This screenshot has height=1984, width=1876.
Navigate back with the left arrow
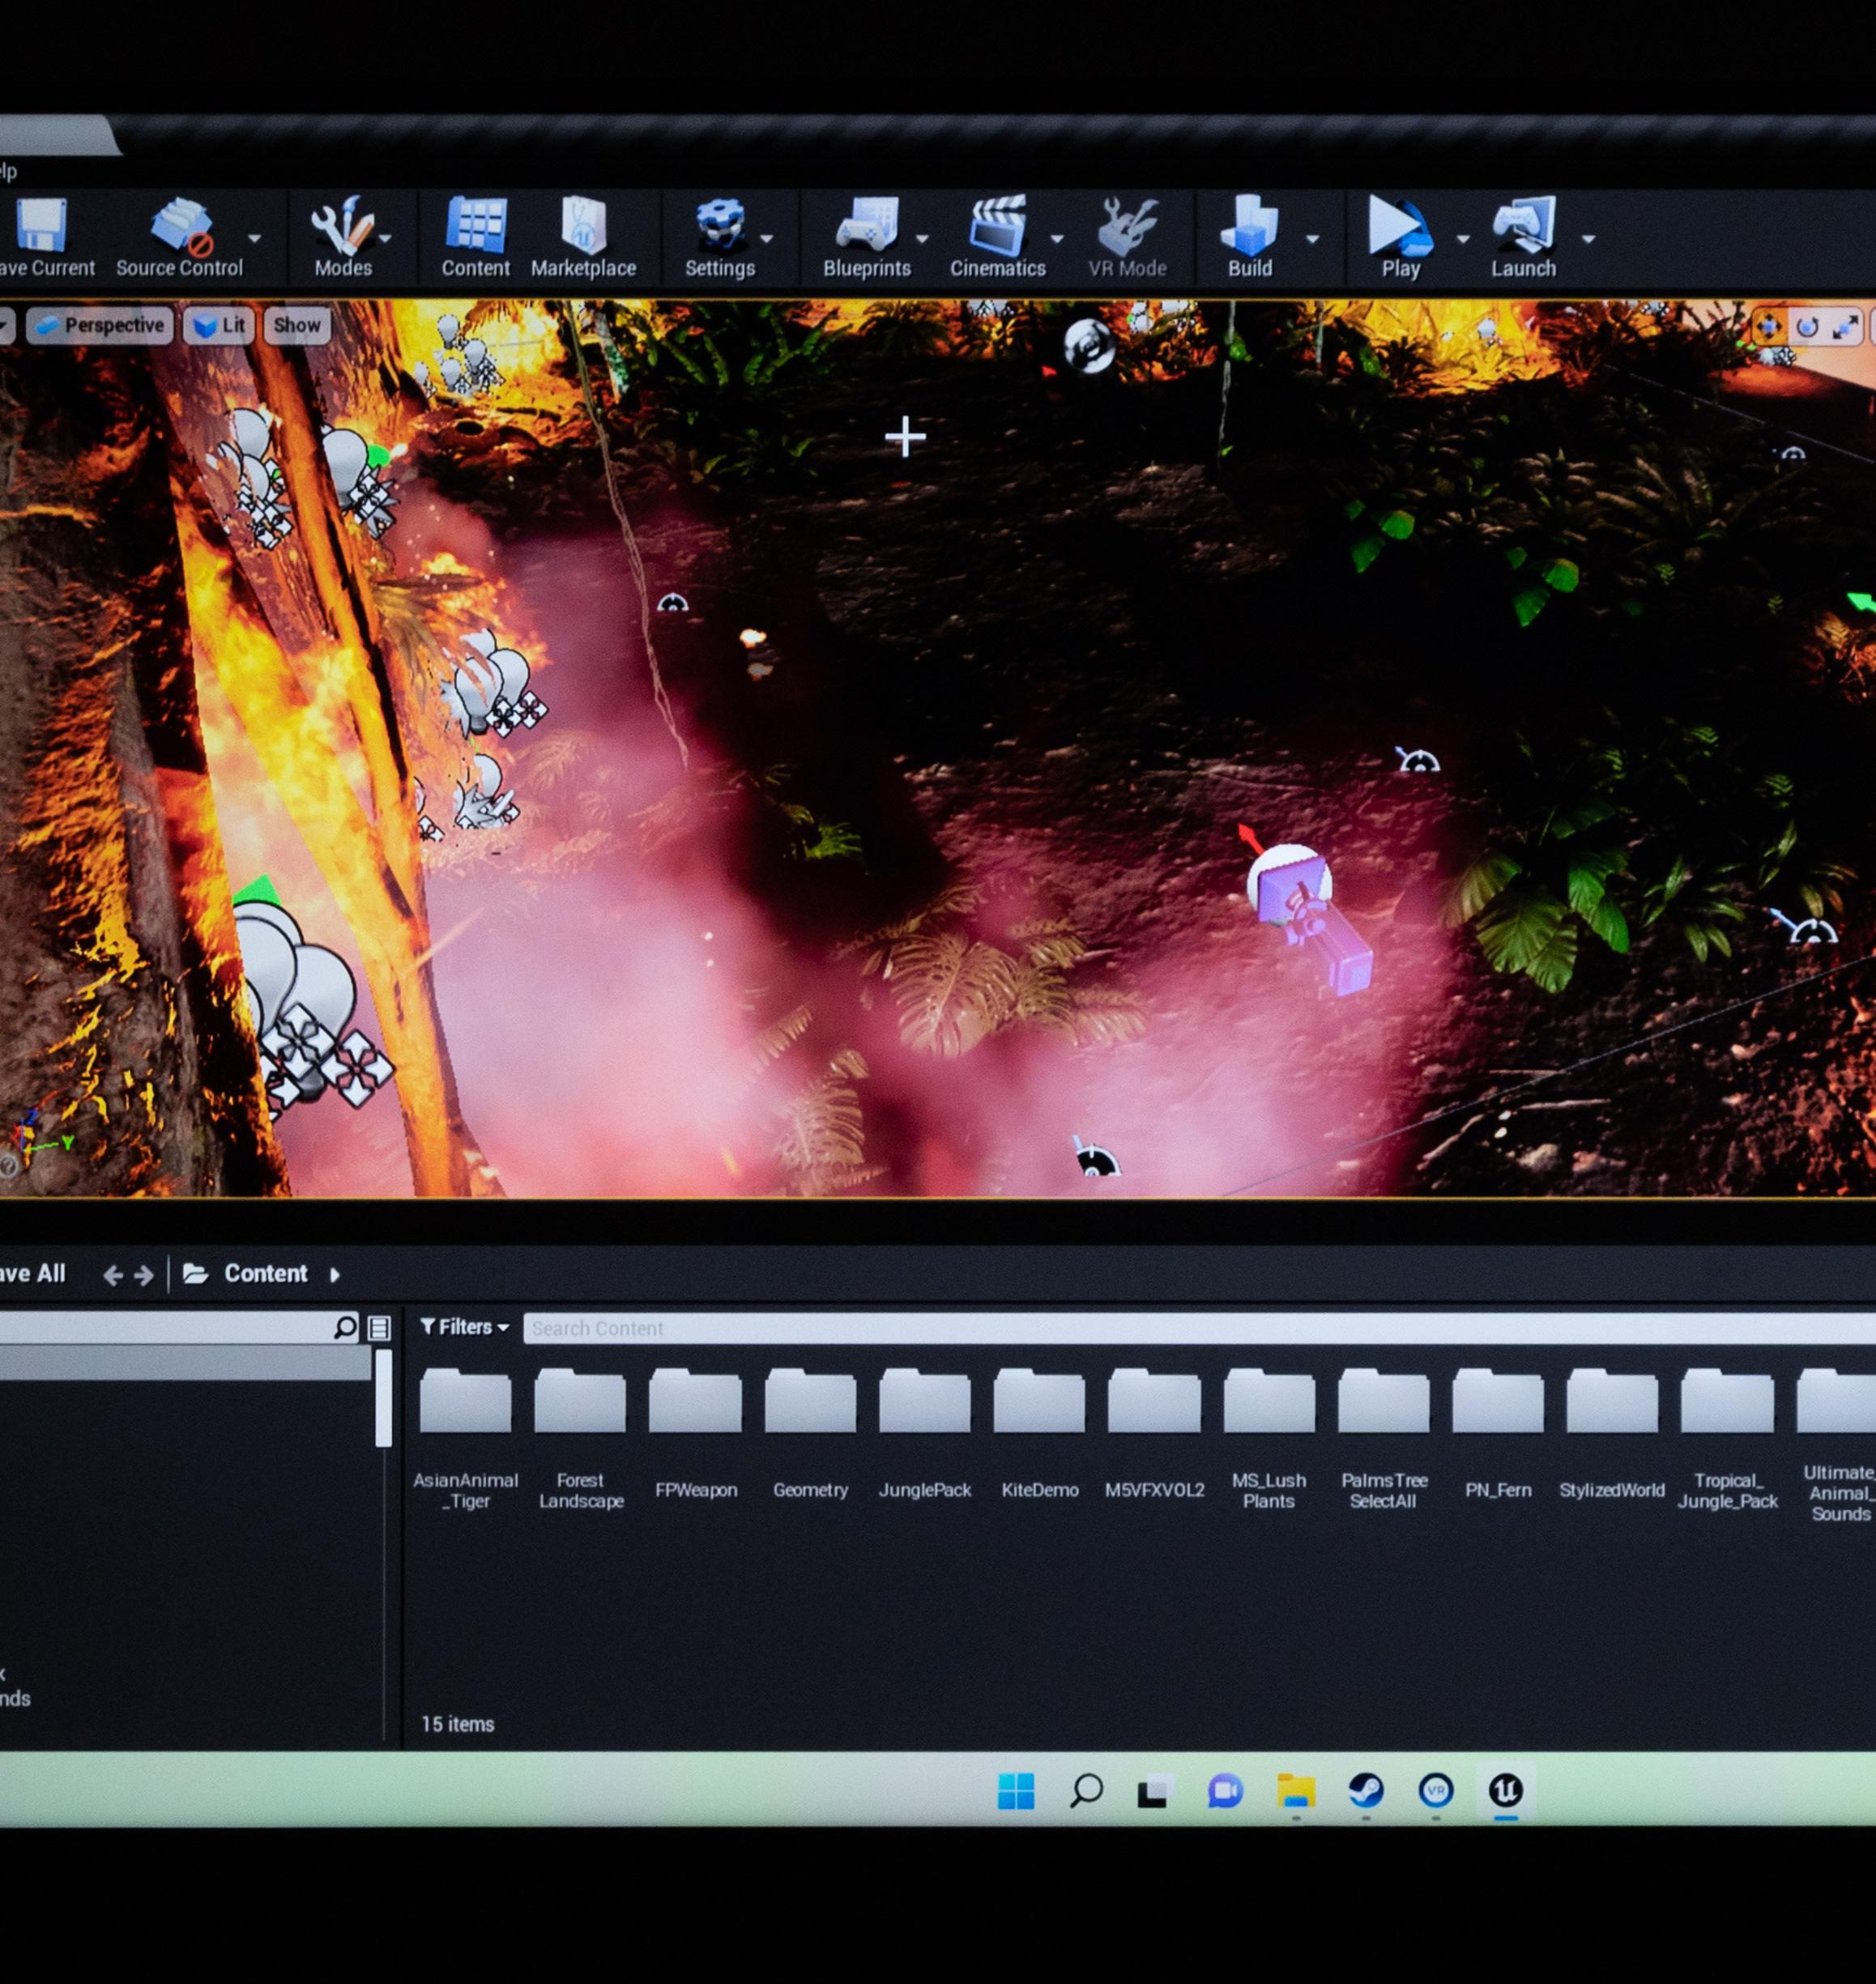(113, 1275)
